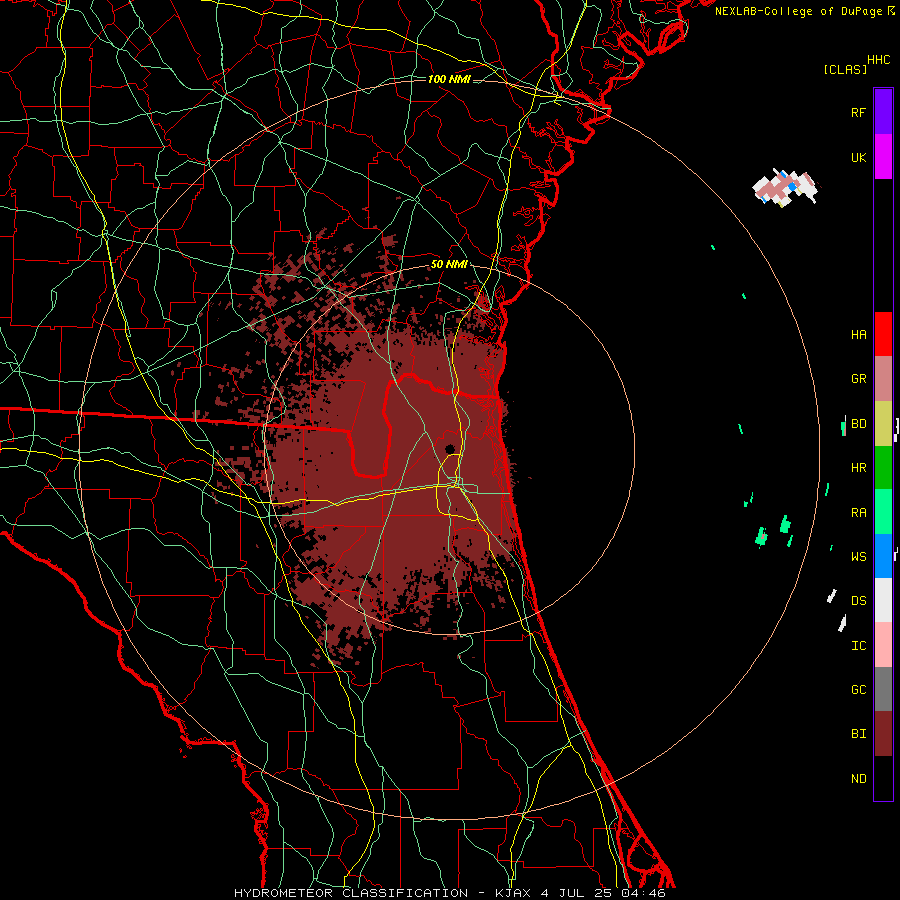The width and height of the screenshot is (900, 900).
Task: Click the BI dark red legend swatch
Action: pos(883,734)
